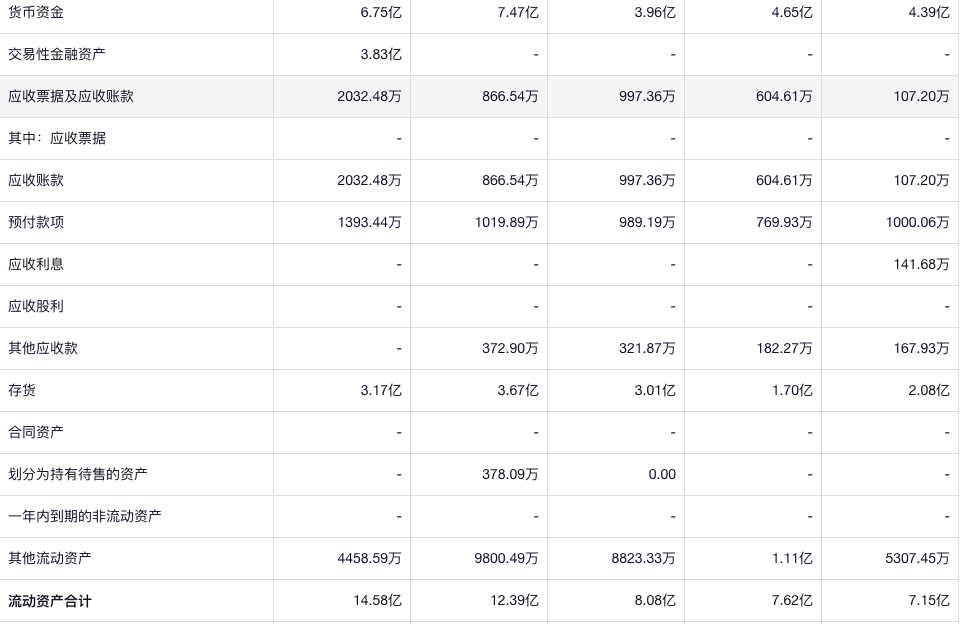Screen dimensions: 963x624
Task: Select the 3.67亿 inventory value cell
Action: click(518, 390)
